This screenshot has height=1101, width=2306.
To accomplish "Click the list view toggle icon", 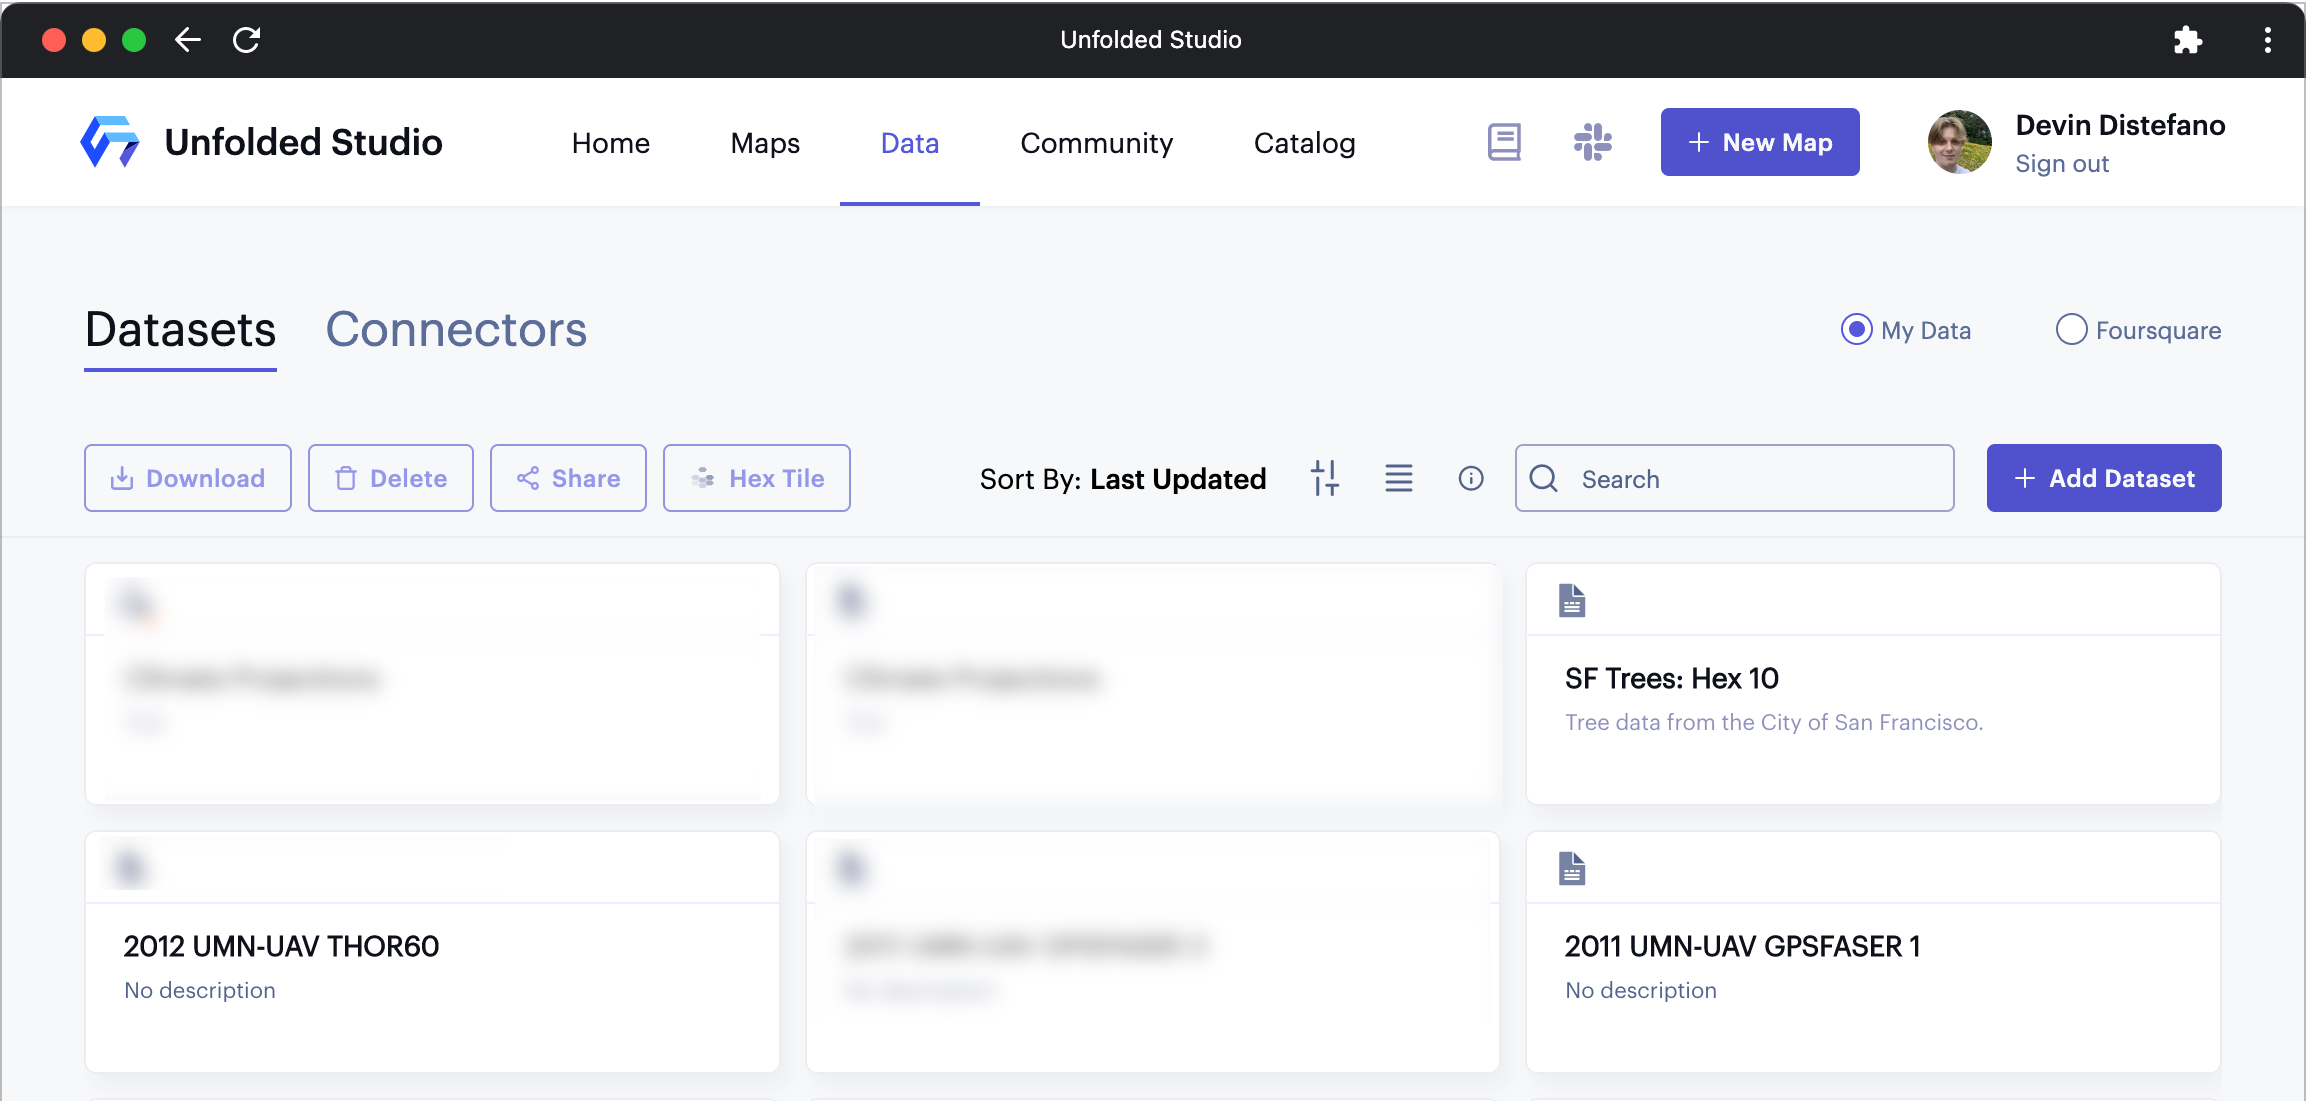I will point(1397,478).
